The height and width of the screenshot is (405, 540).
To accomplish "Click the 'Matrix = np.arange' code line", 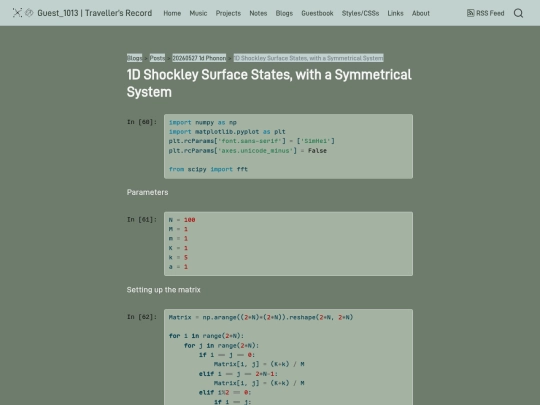I will [261, 317].
